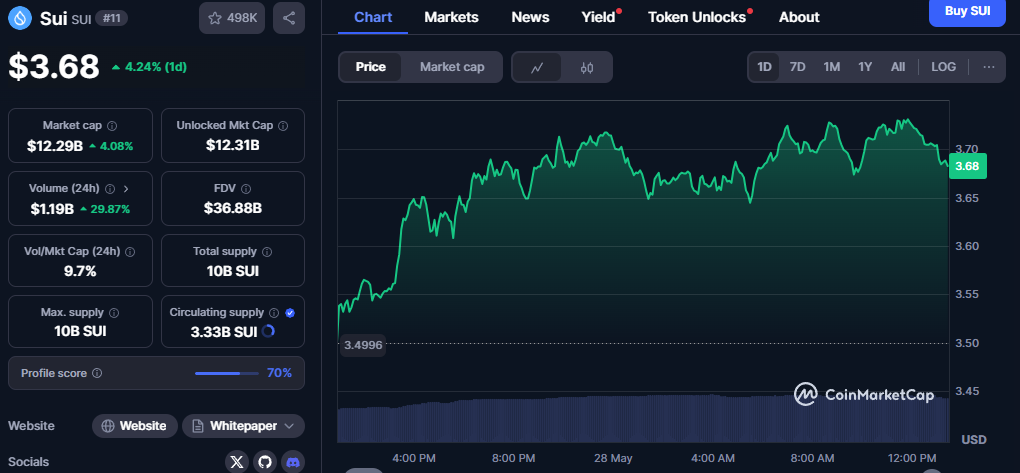Click the verified circulating supply badge

click(x=290, y=313)
